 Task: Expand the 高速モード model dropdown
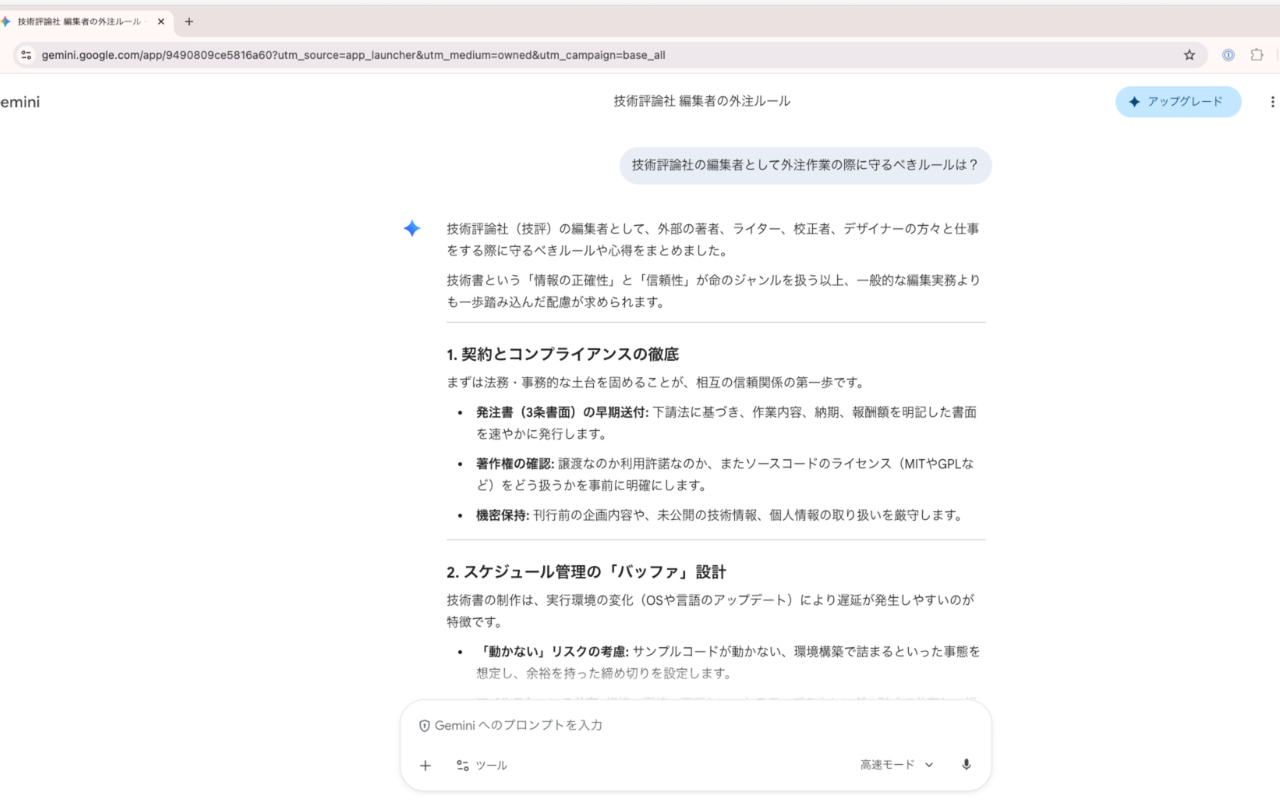[x=897, y=765]
